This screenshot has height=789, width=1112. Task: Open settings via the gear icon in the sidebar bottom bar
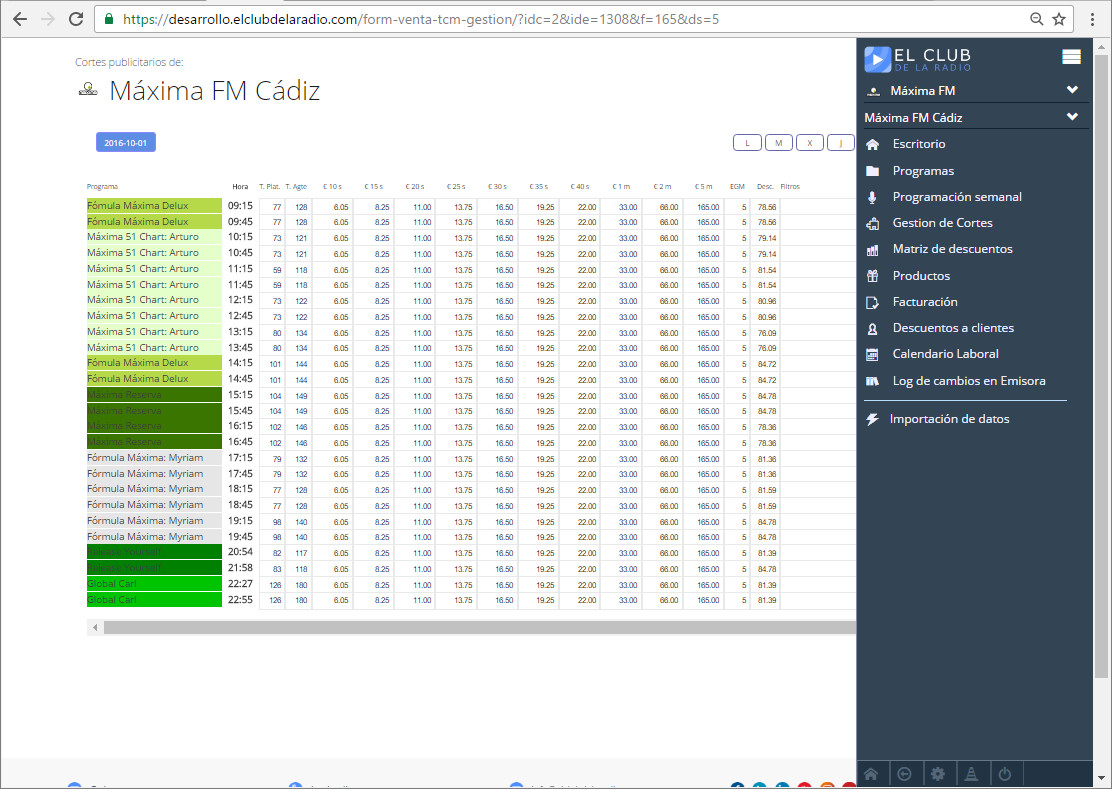click(x=938, y=774)
